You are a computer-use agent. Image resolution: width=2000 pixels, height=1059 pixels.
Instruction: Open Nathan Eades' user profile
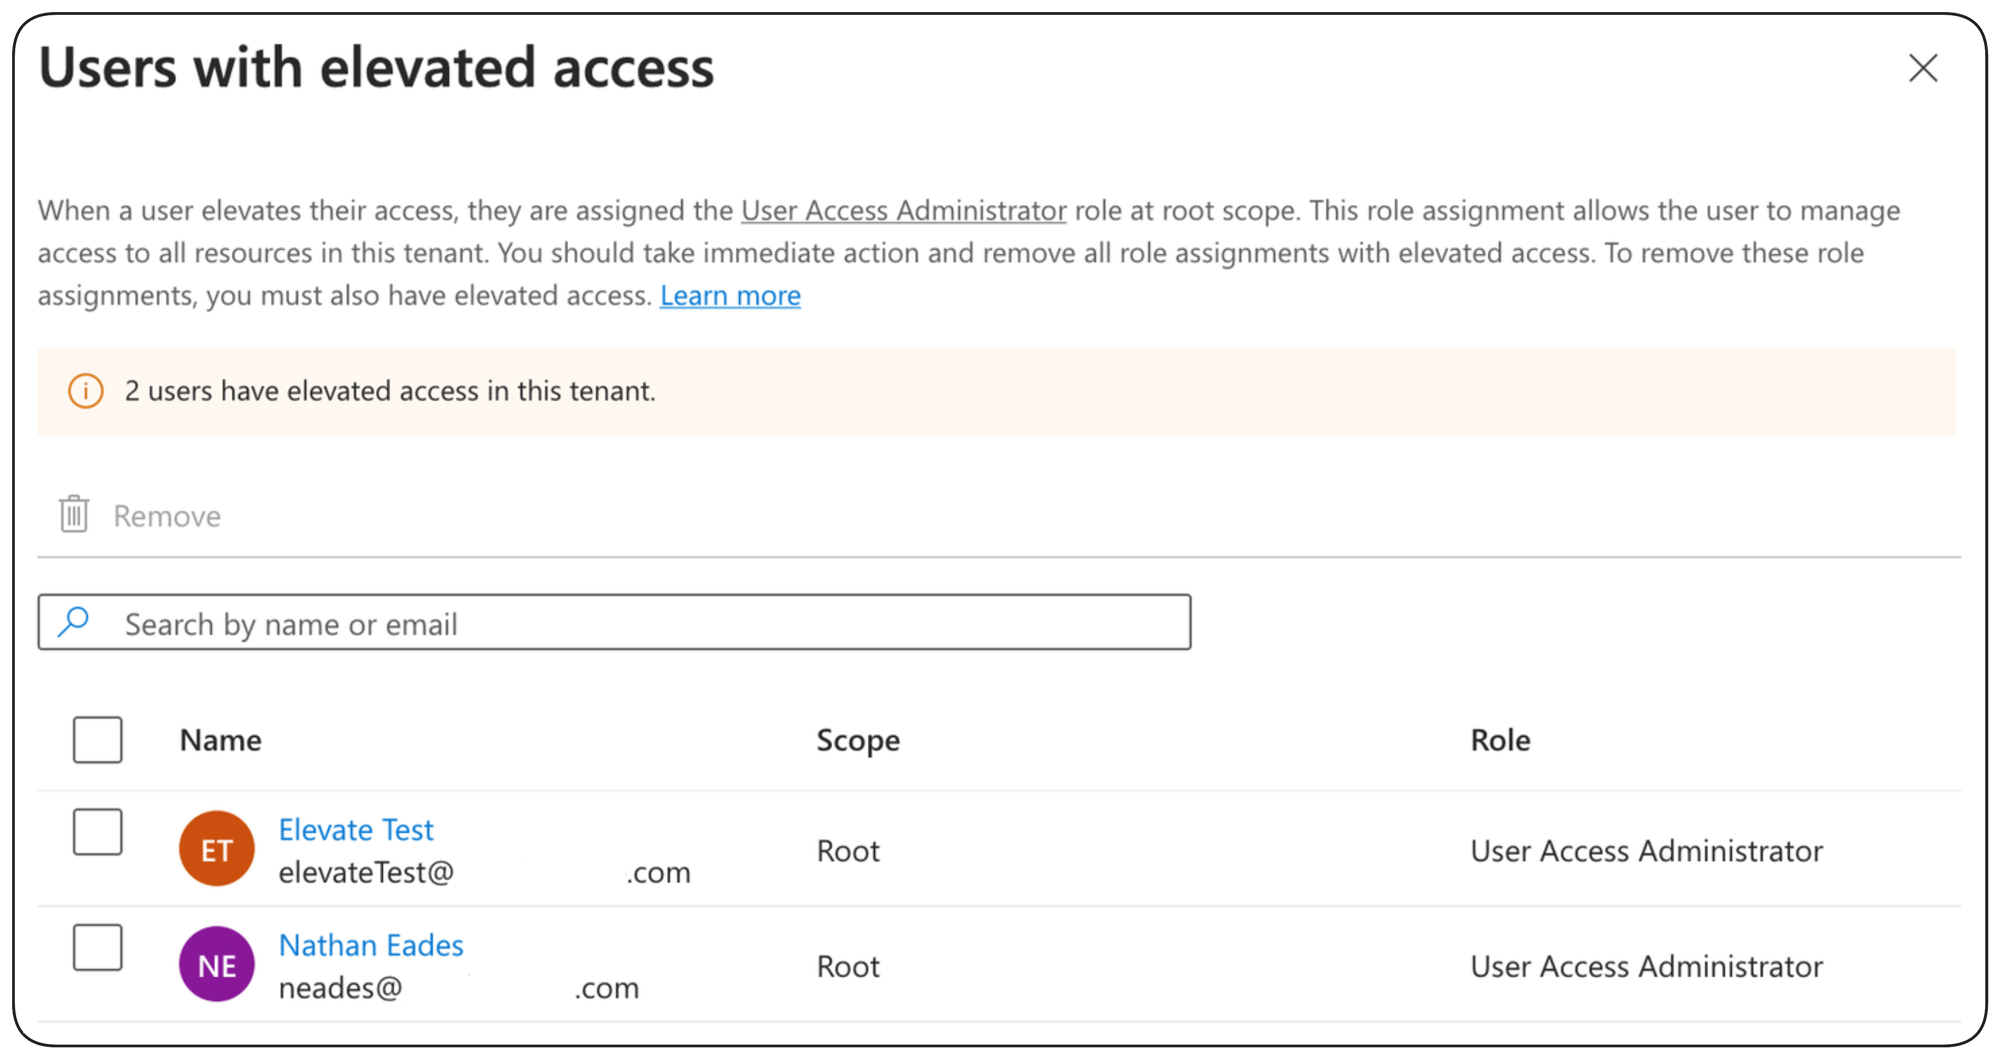tap(371, 945)
